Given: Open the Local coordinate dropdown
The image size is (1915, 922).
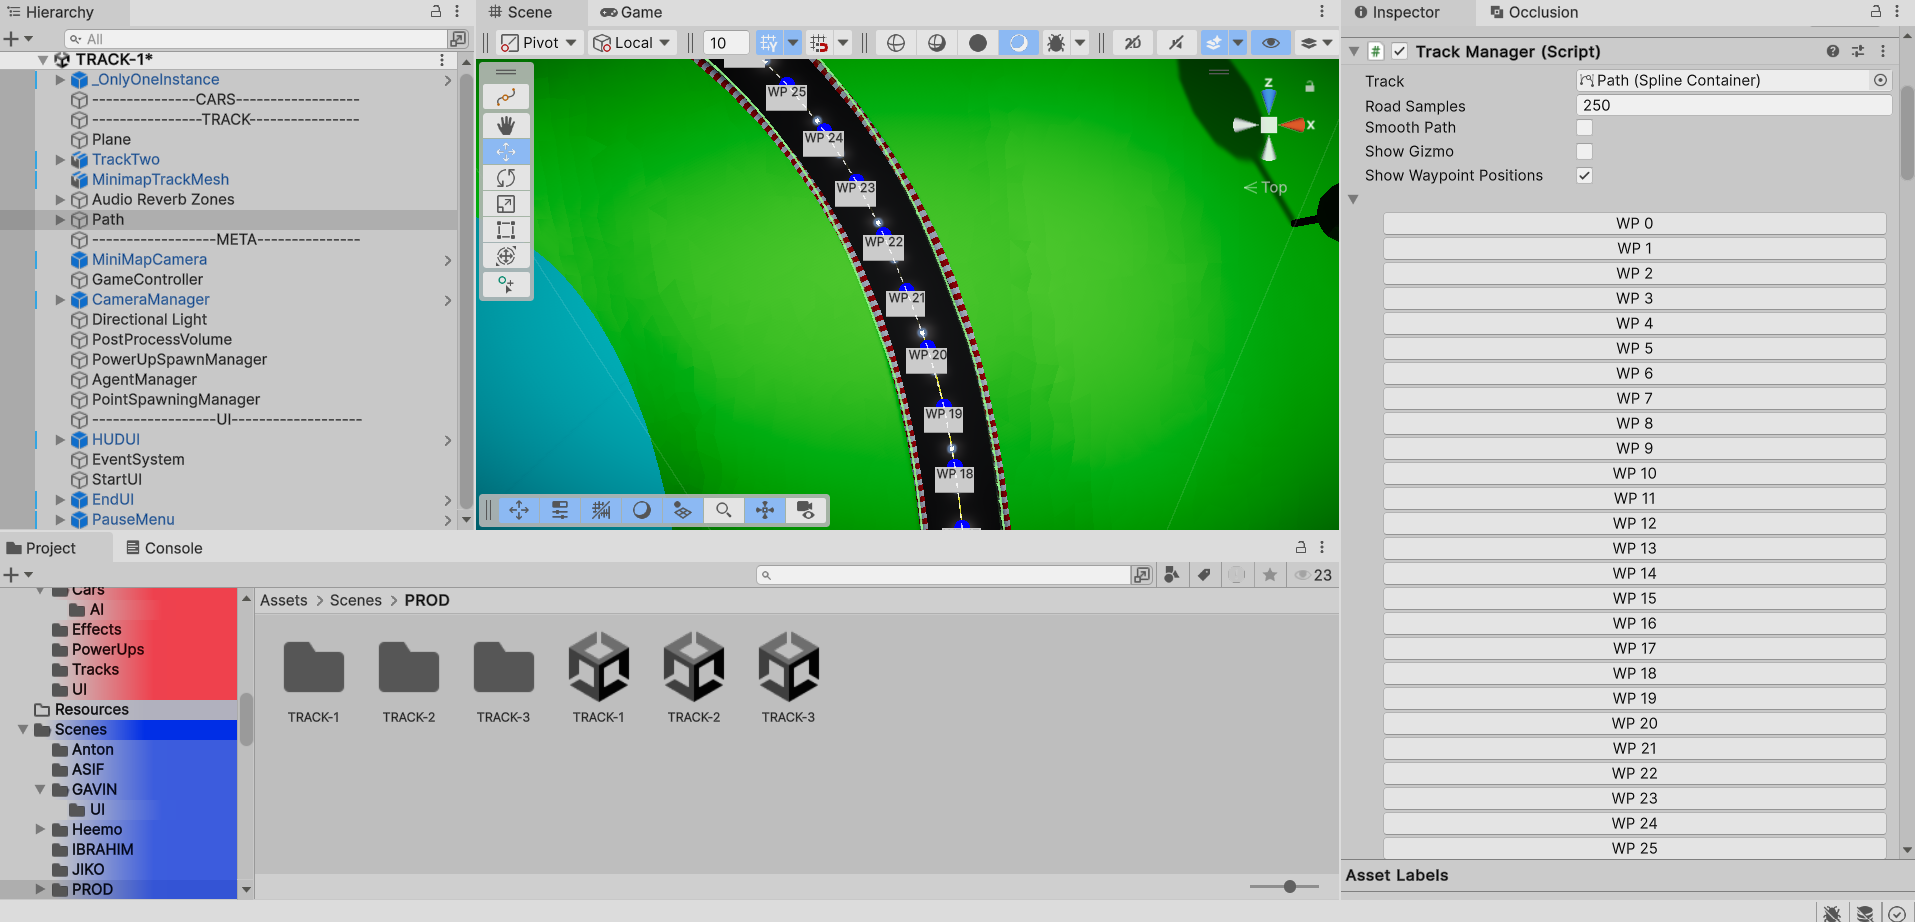Looking at the screenshot, I should pyautogui.click(x=632, y=43).
